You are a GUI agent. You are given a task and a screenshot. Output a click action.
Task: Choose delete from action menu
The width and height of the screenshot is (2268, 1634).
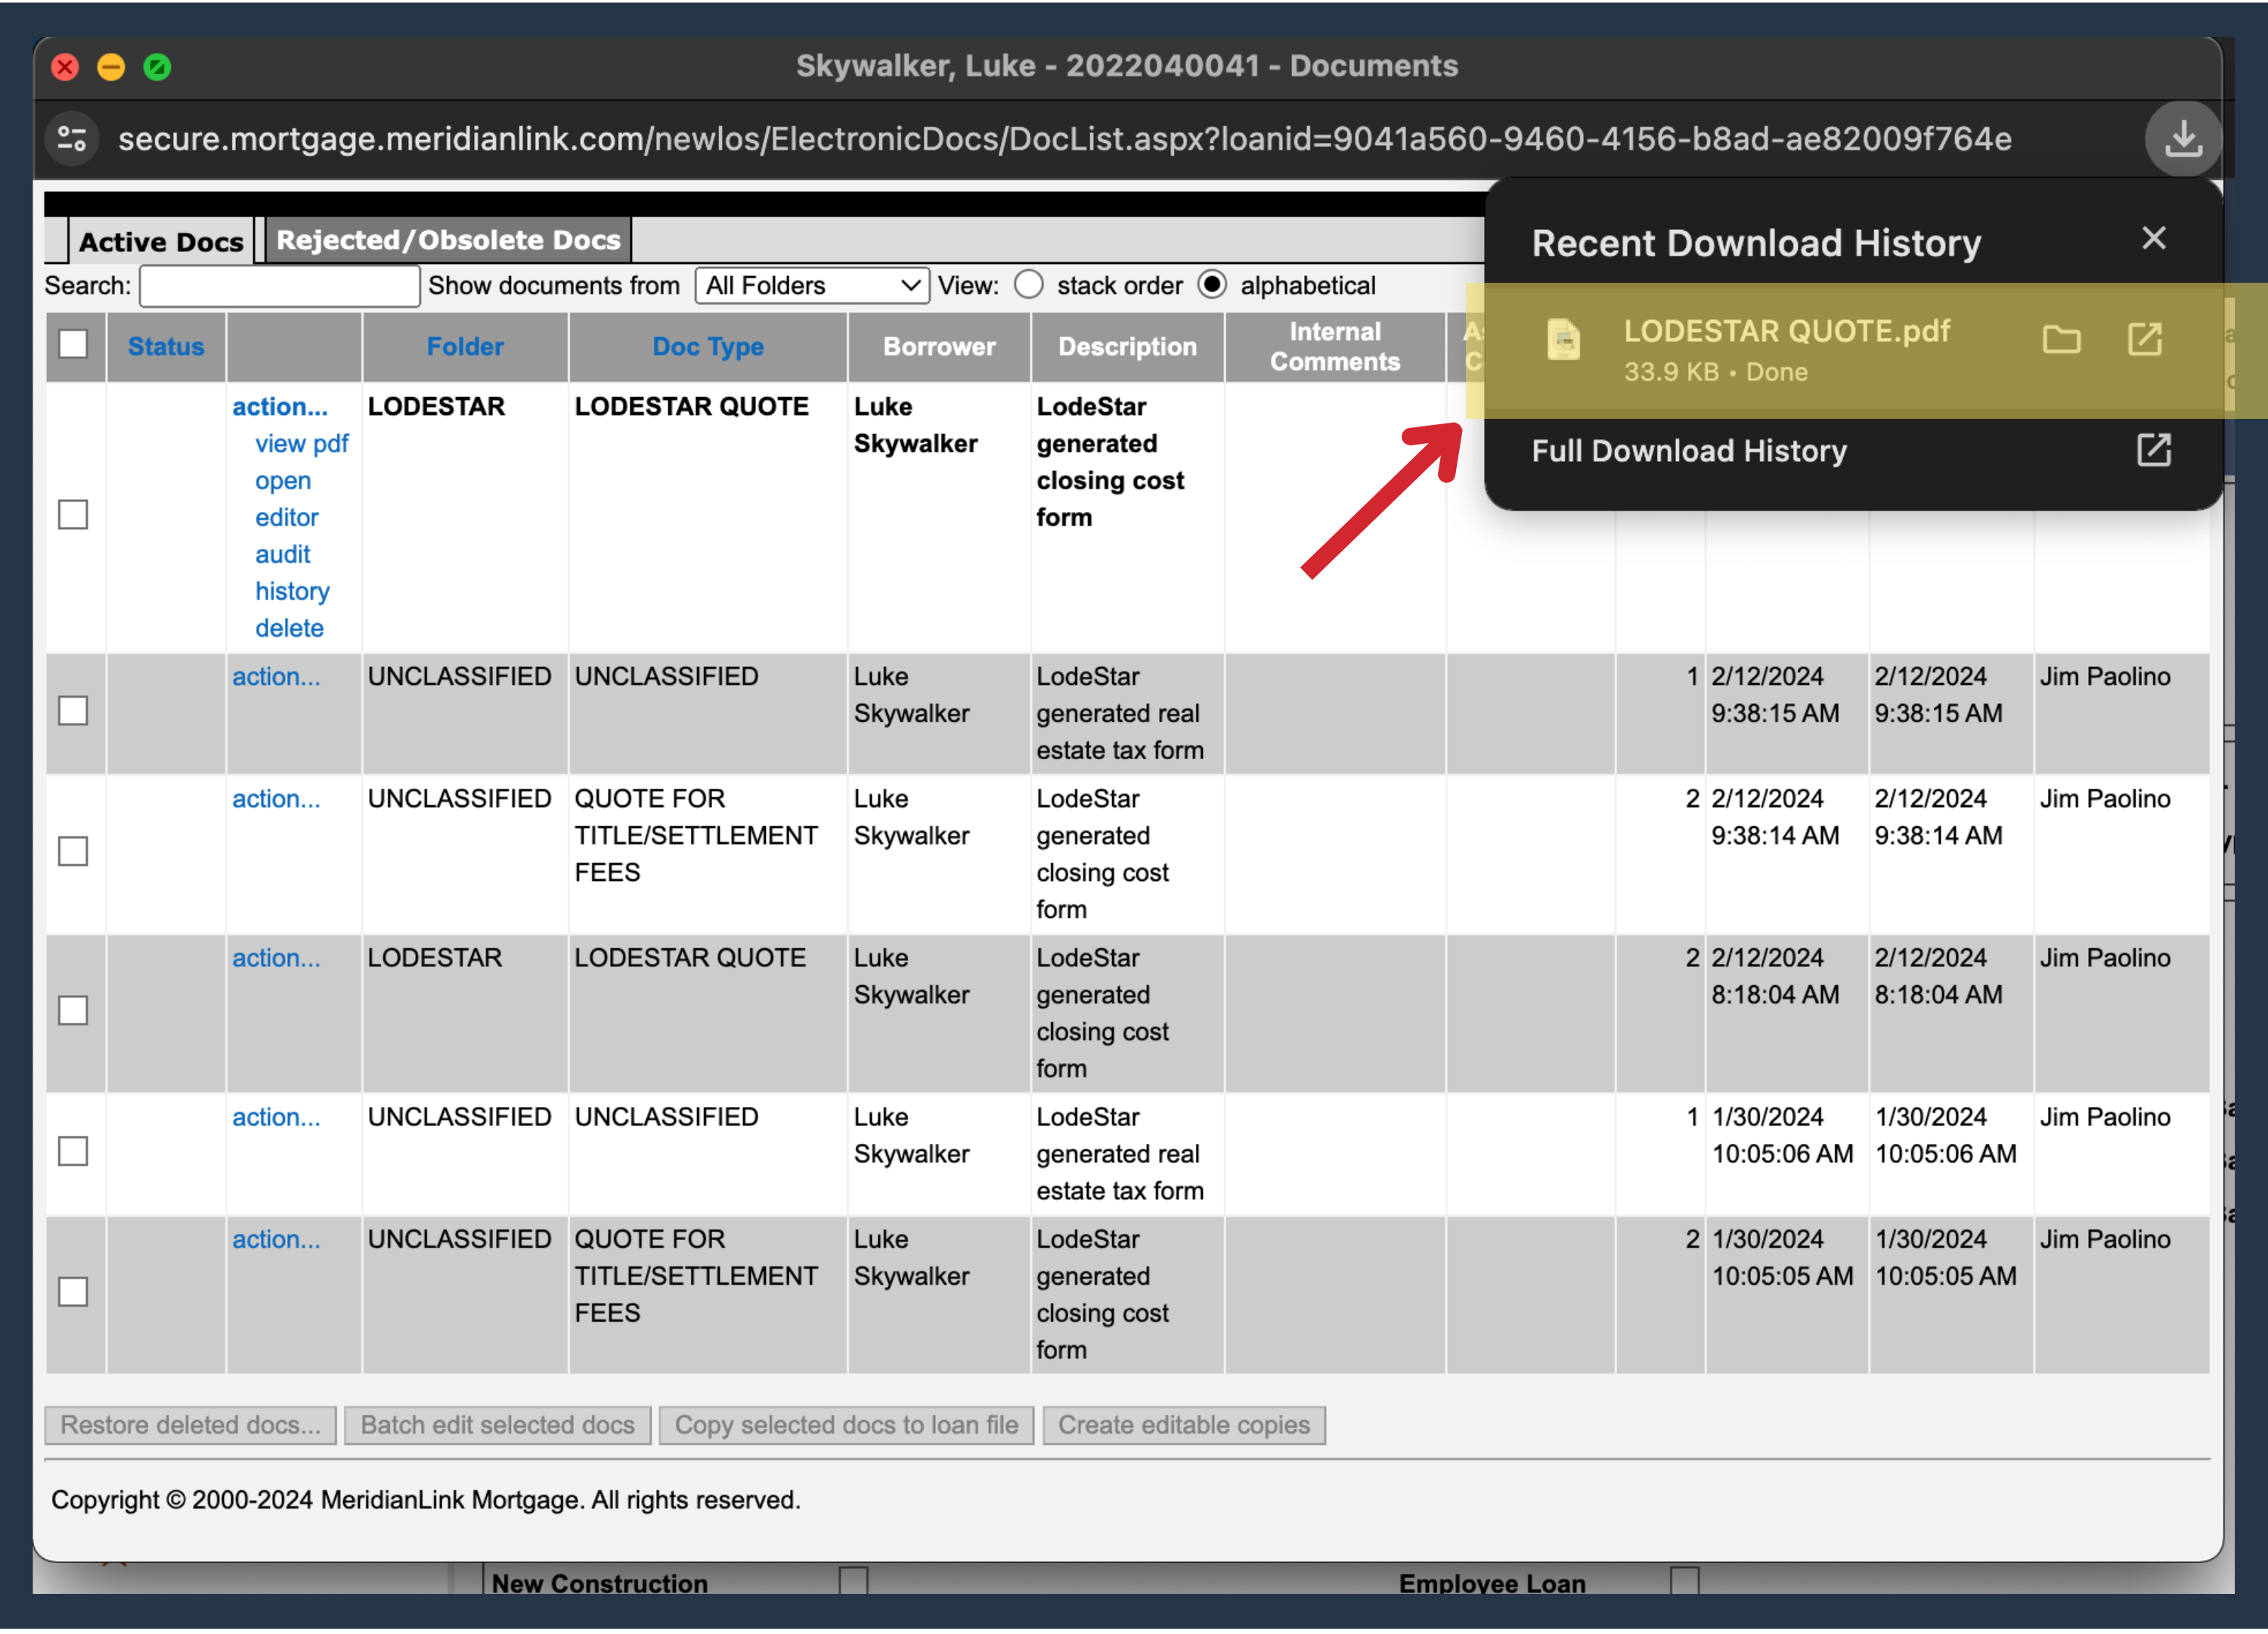click(289, 628)
